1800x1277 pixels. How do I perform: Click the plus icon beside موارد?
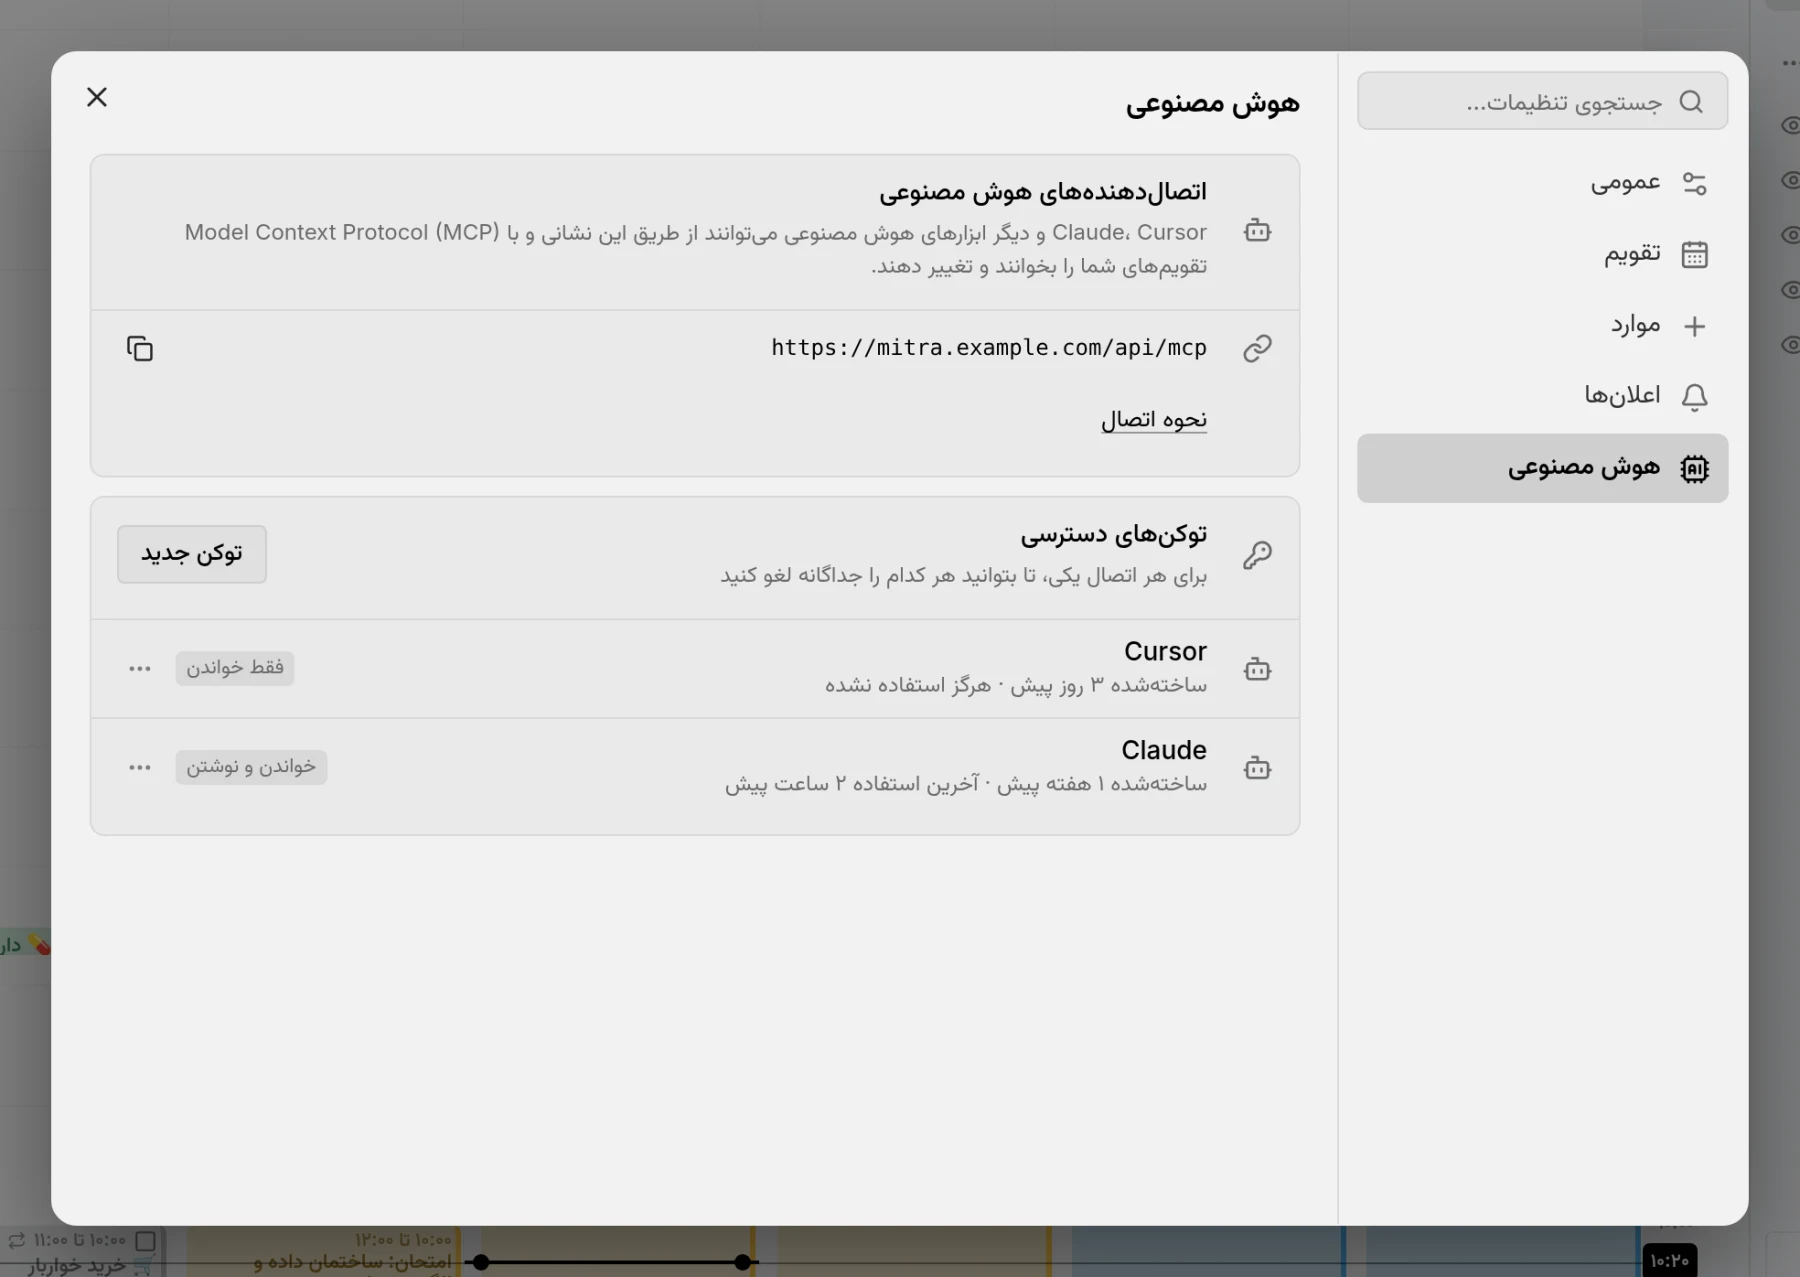pyautogui.click(x=1694, y=326)
